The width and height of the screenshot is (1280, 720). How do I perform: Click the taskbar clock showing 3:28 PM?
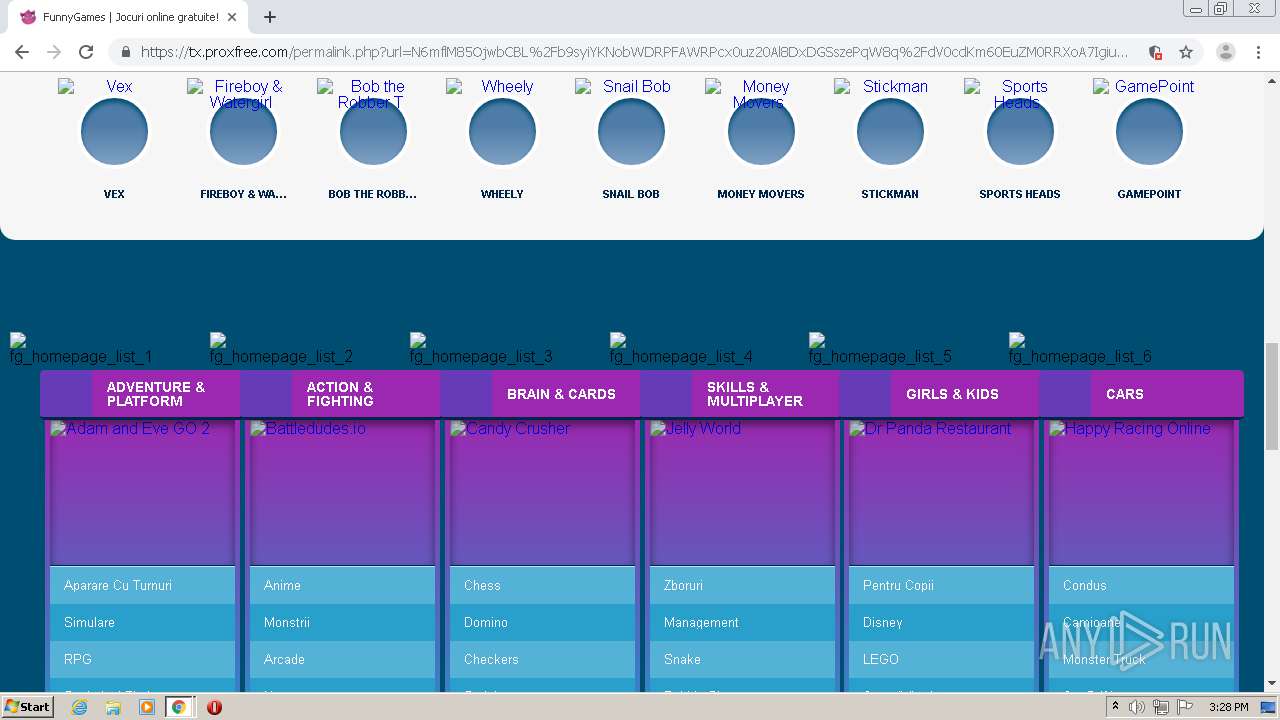click(x=1228, y=707)
